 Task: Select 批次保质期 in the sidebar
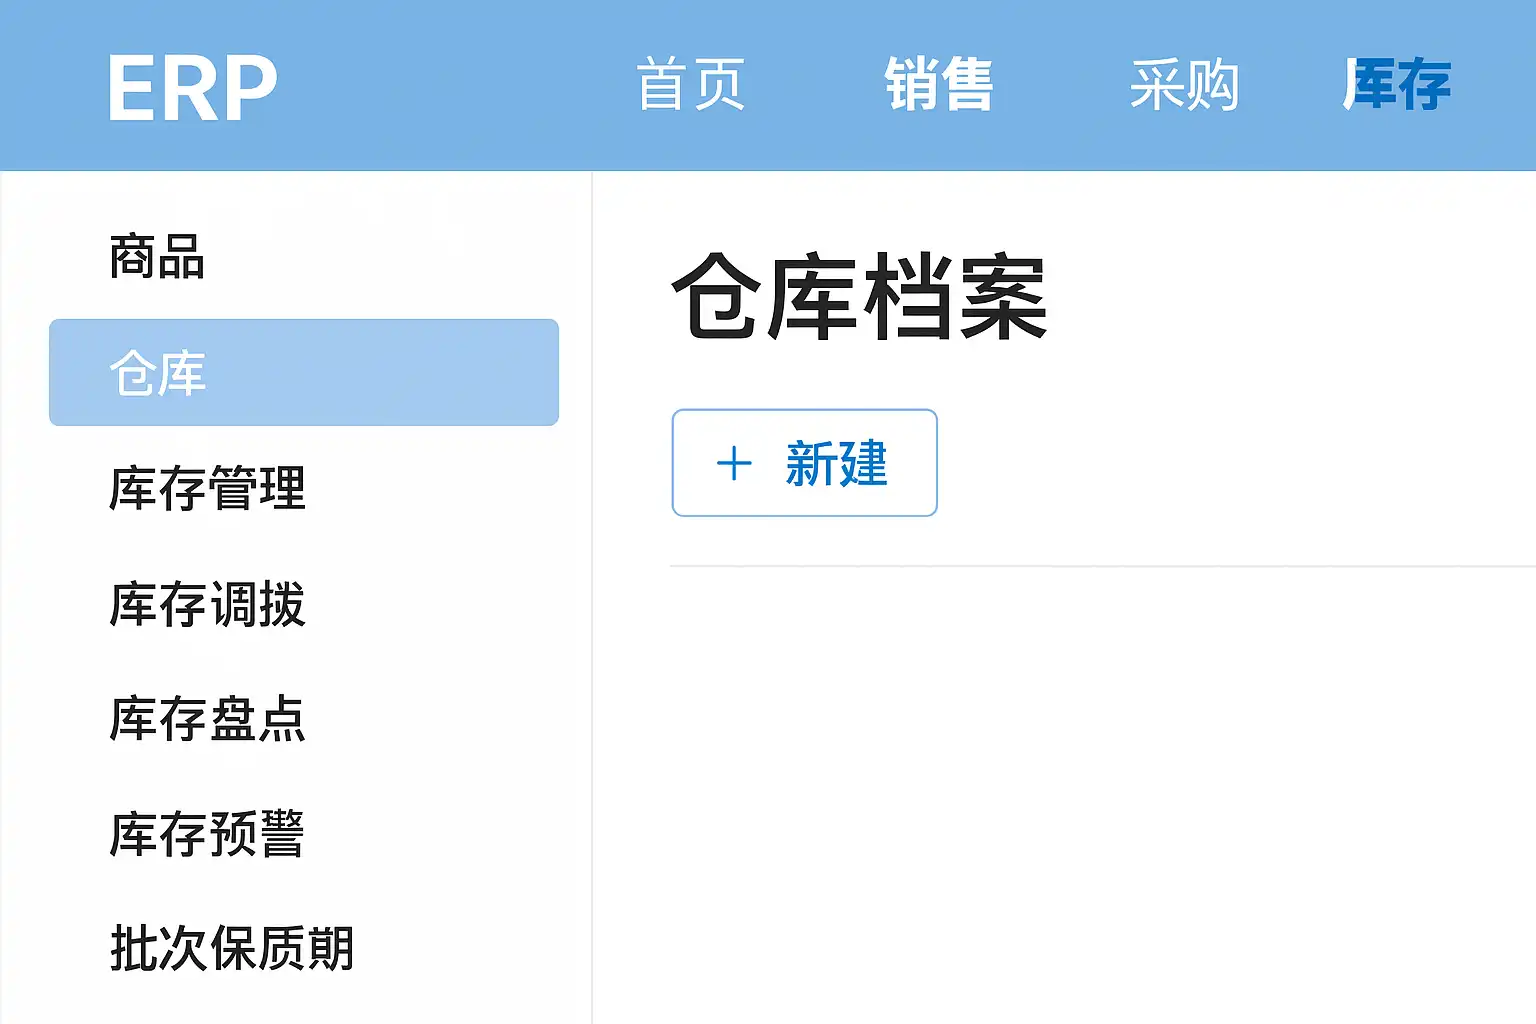click(x=232, y=949)
